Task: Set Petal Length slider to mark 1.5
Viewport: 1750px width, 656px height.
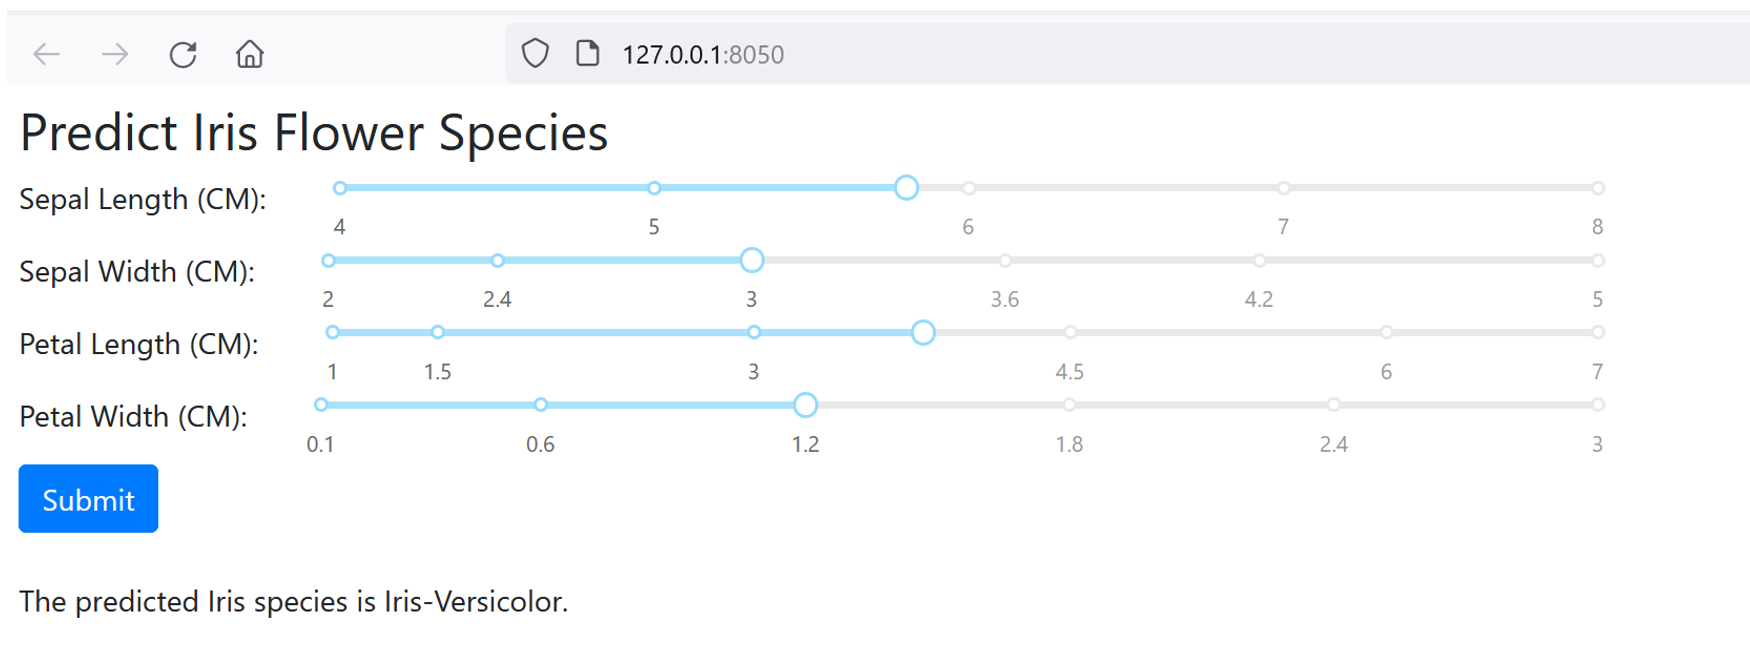Action: [438, 332]
